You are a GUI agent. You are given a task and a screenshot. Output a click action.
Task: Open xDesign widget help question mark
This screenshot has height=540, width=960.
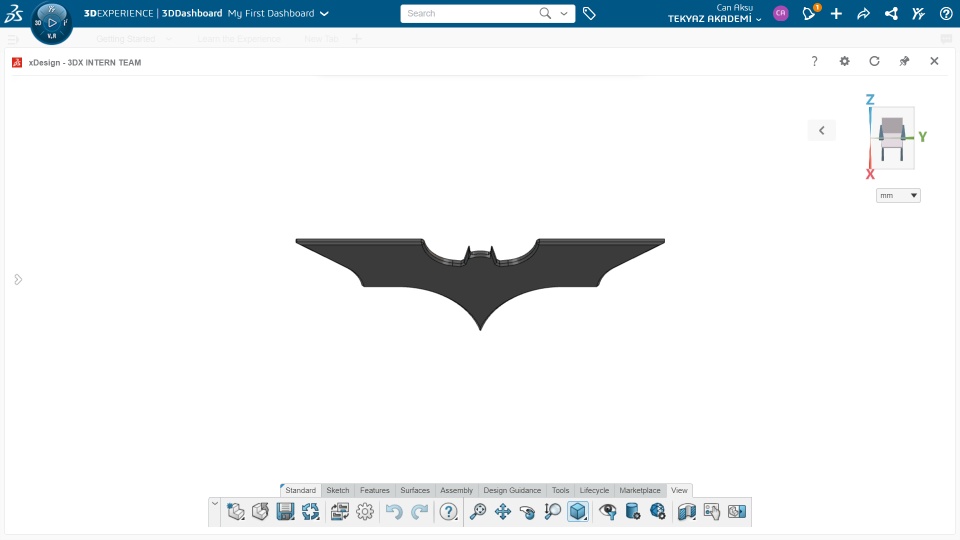pyautogui.click(x=814, y=61)
